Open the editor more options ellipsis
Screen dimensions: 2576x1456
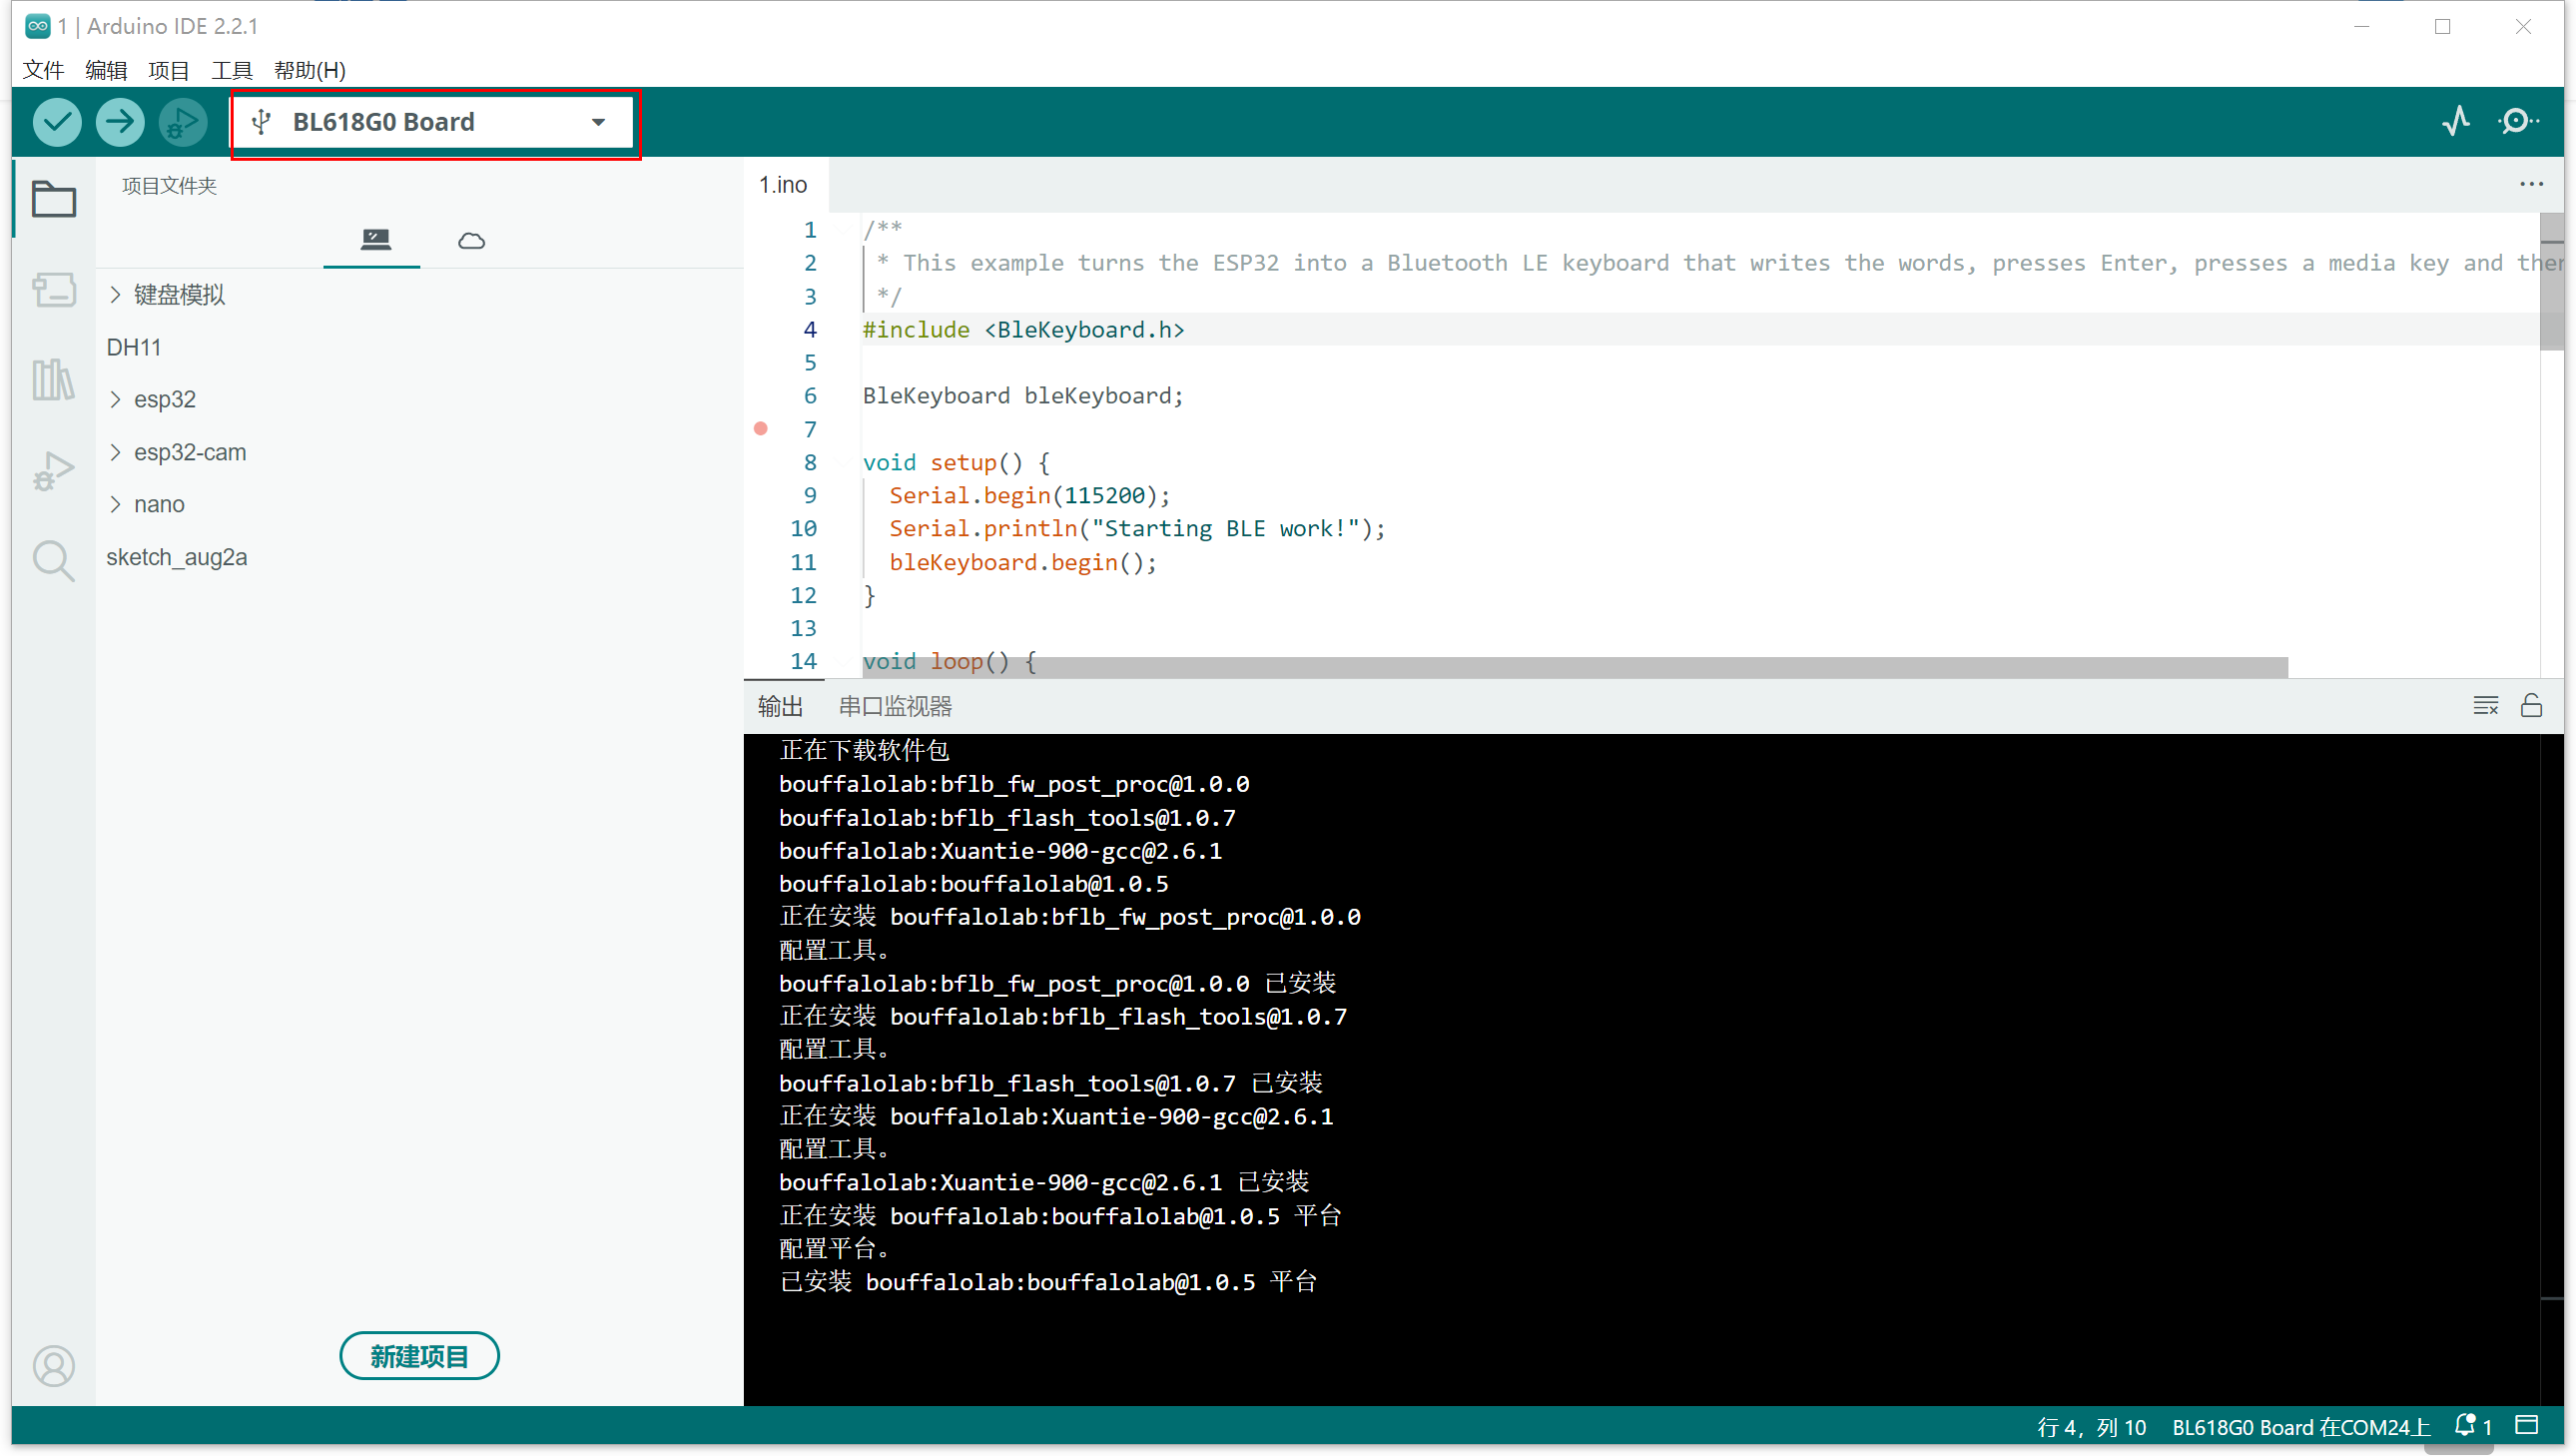(2531, 184)
